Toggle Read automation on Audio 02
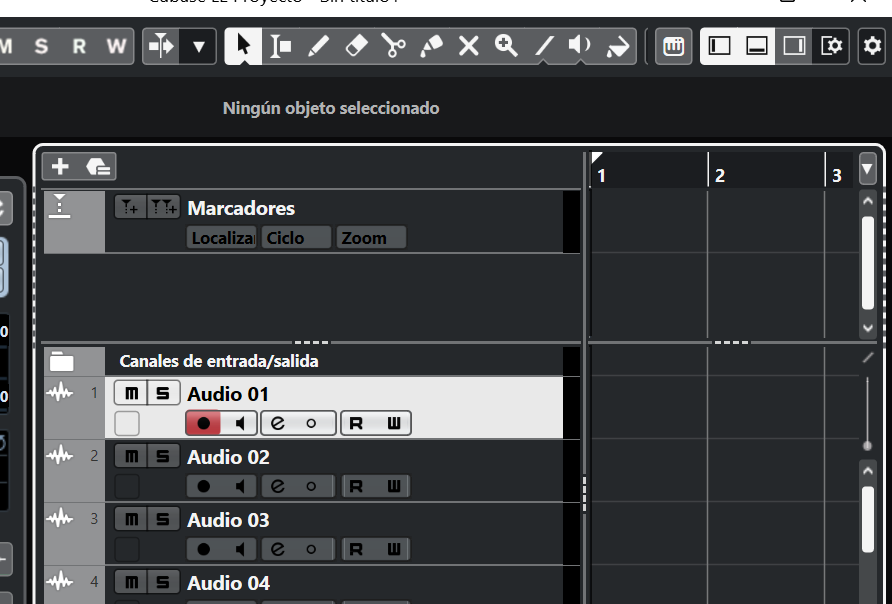 tap(356, 487)
